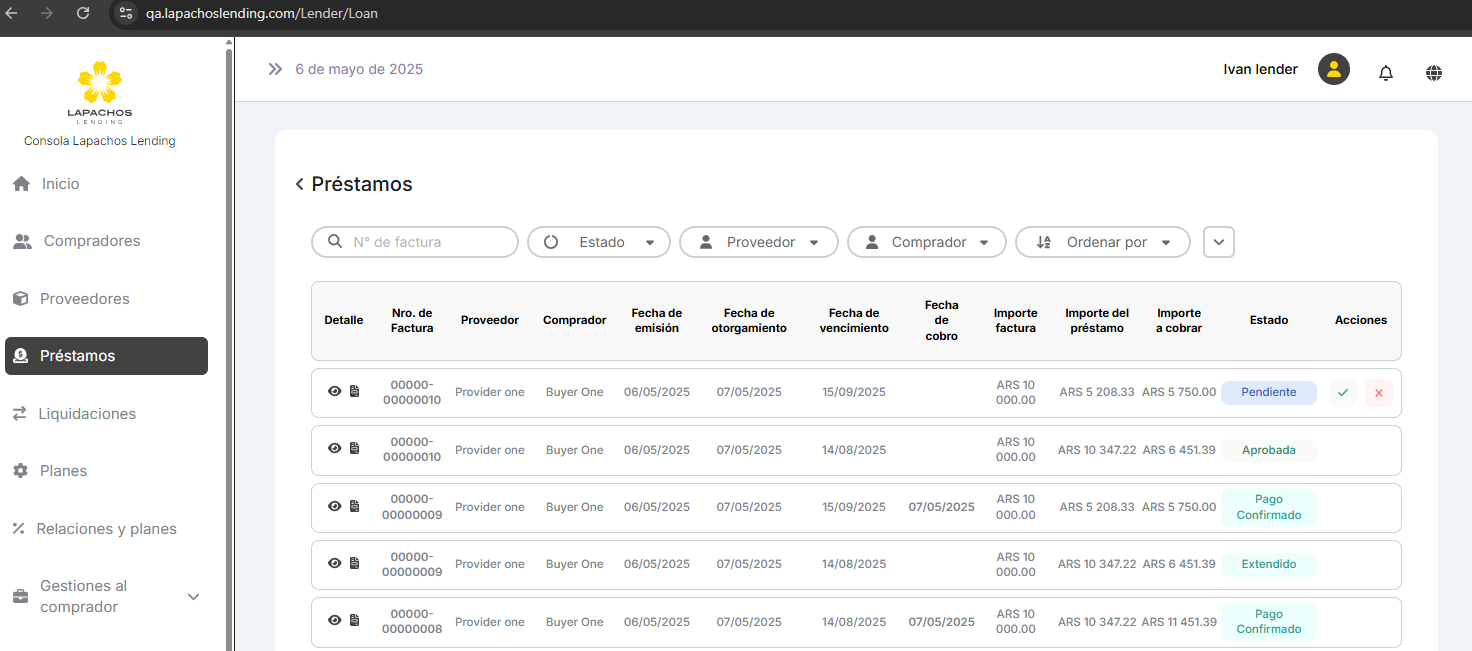The width and height of the screenshot is (1472, 651).
Task: View details eye icon for Aprobada loan
Action: (x=335, y=449)
